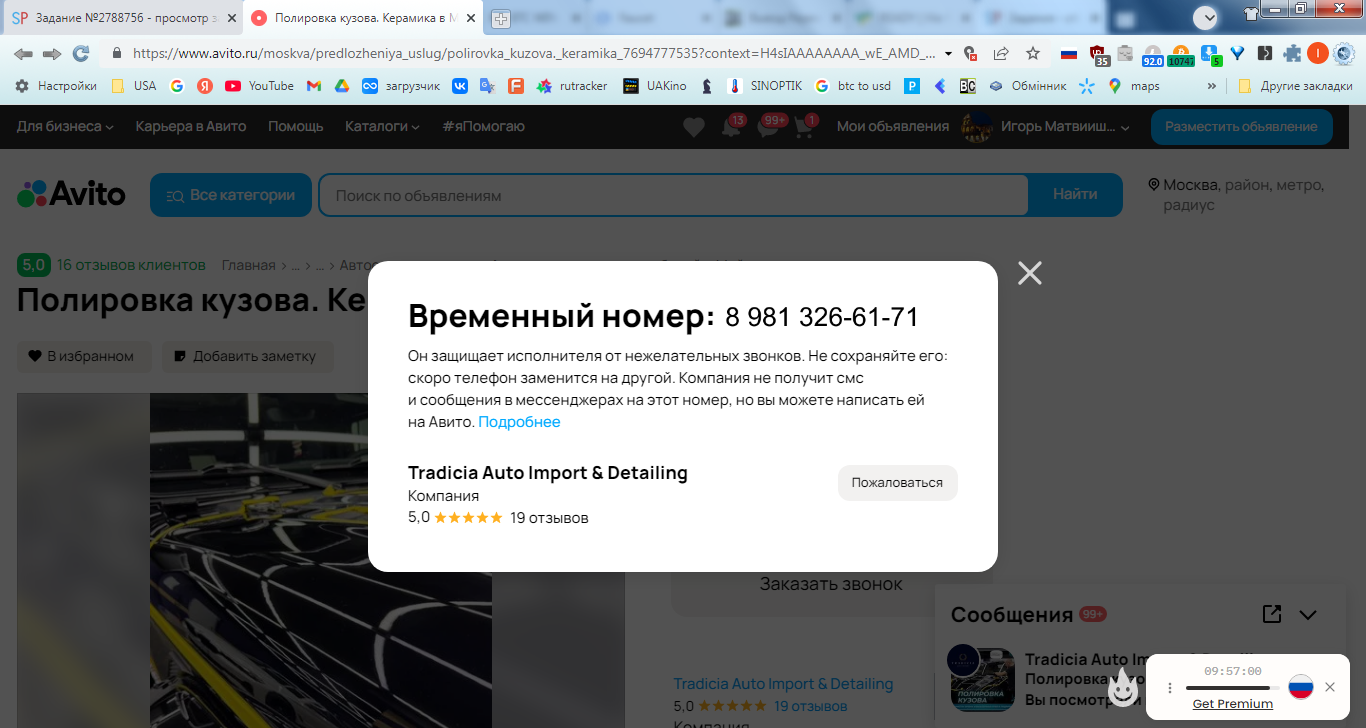Click the browser Forward arrow
This screenshot has width=1366, height=728.
click(51, 53)
